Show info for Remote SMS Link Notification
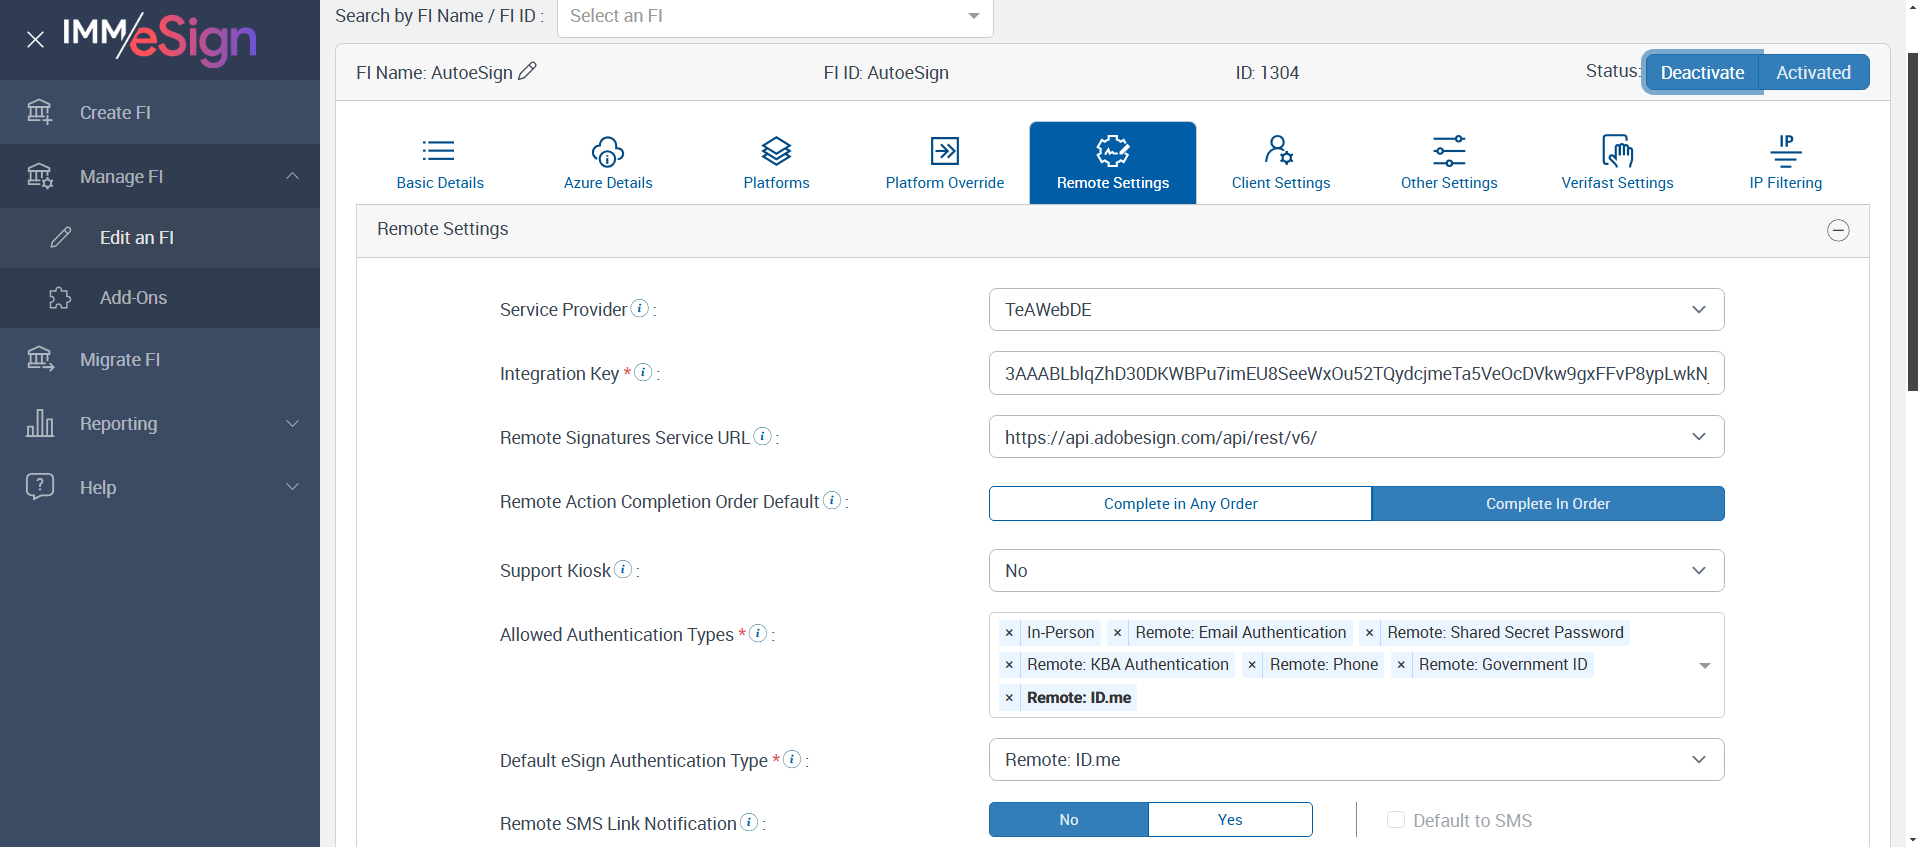 point(749,822)
